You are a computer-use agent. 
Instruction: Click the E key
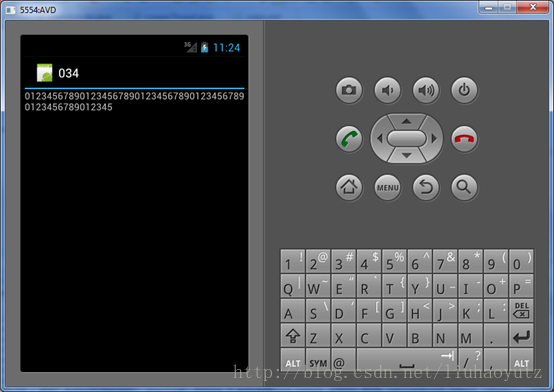(343, 286)
